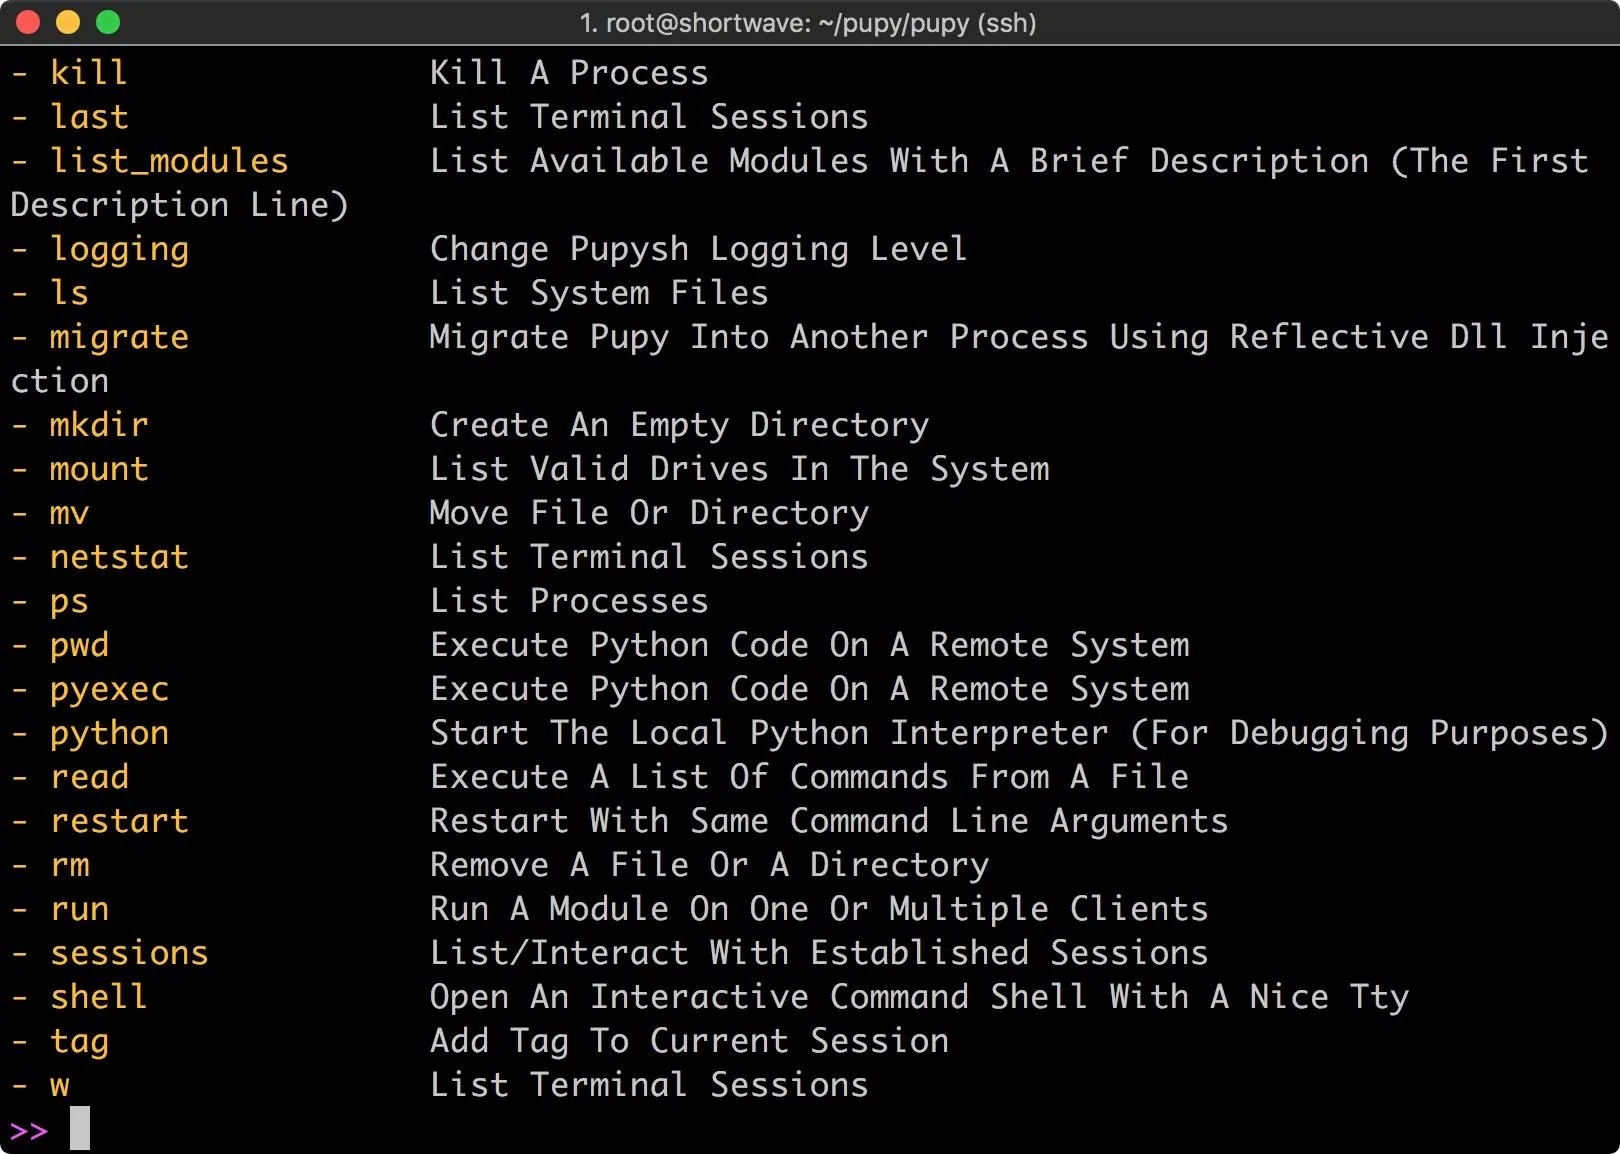
Task: Click the terminal title 'root@shortwave: ~/pupy/pupy (ssh)'
Action: click(808, 23)
